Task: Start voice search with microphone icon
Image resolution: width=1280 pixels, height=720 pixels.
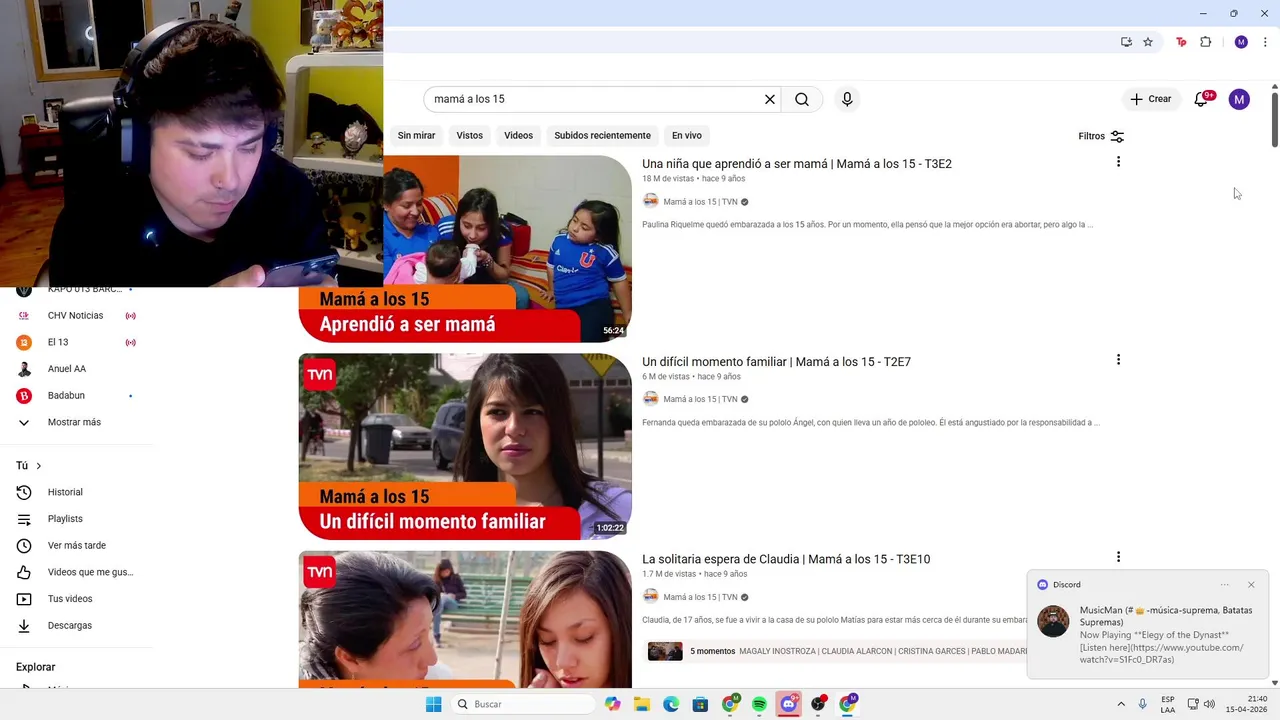Action: pos(847,99)
